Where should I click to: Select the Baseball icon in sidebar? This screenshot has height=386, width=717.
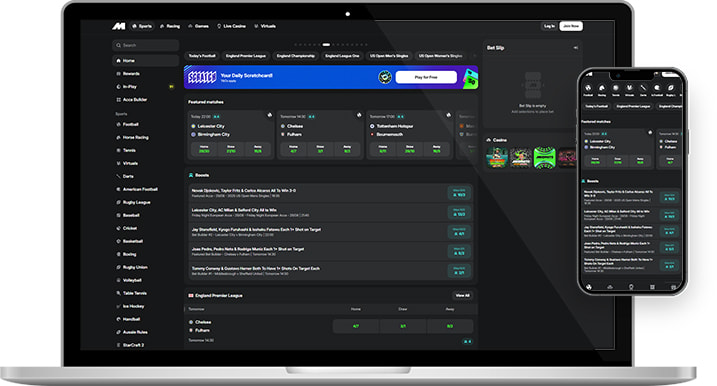coord(118,215)
